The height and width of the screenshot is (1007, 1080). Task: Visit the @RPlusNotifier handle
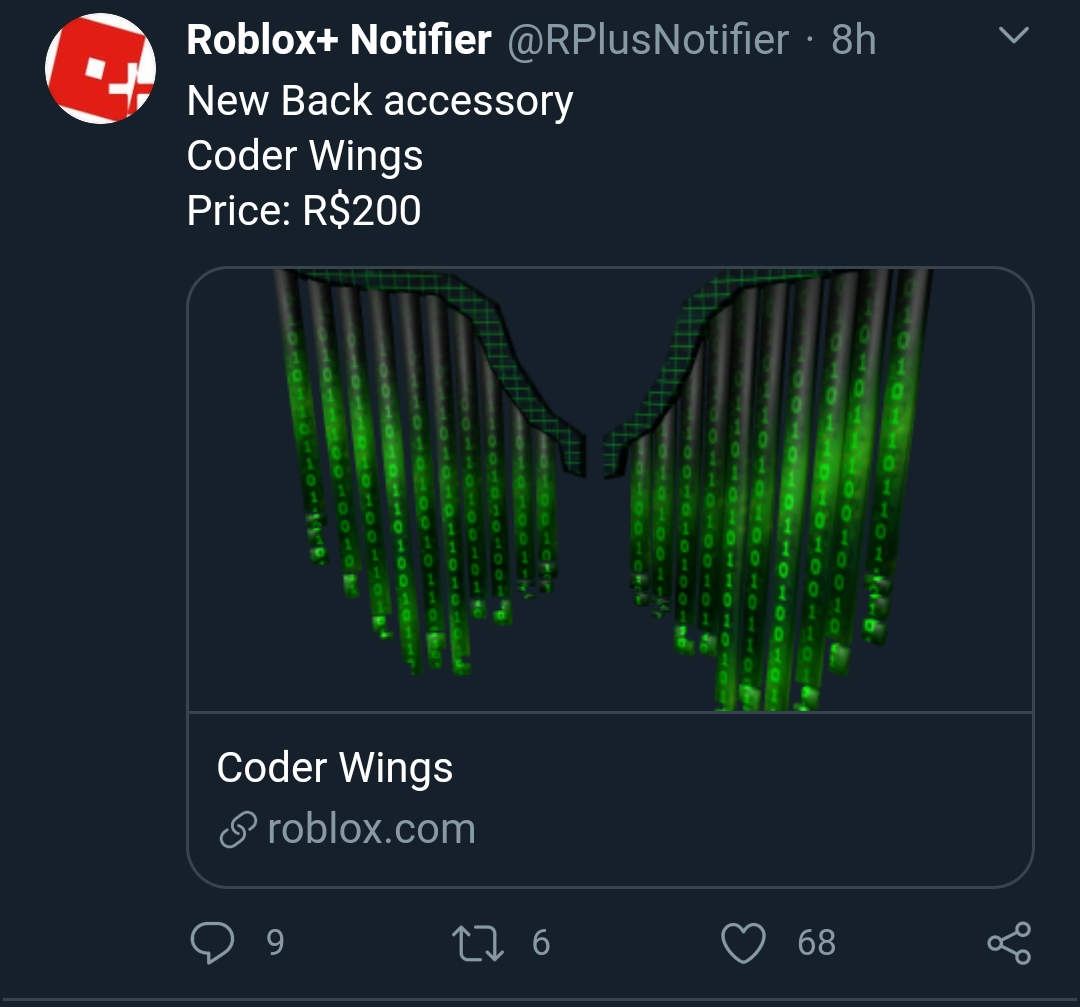[649, 40]
